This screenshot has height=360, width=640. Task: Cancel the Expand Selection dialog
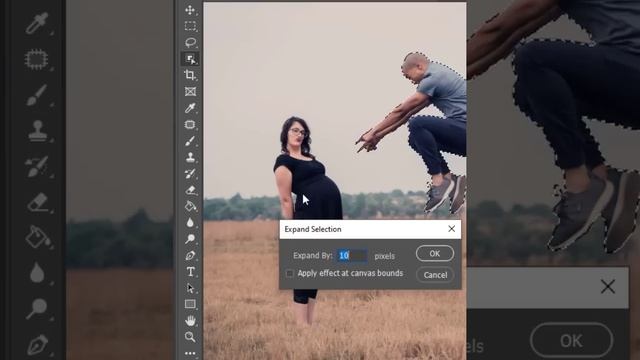(435, 275)
